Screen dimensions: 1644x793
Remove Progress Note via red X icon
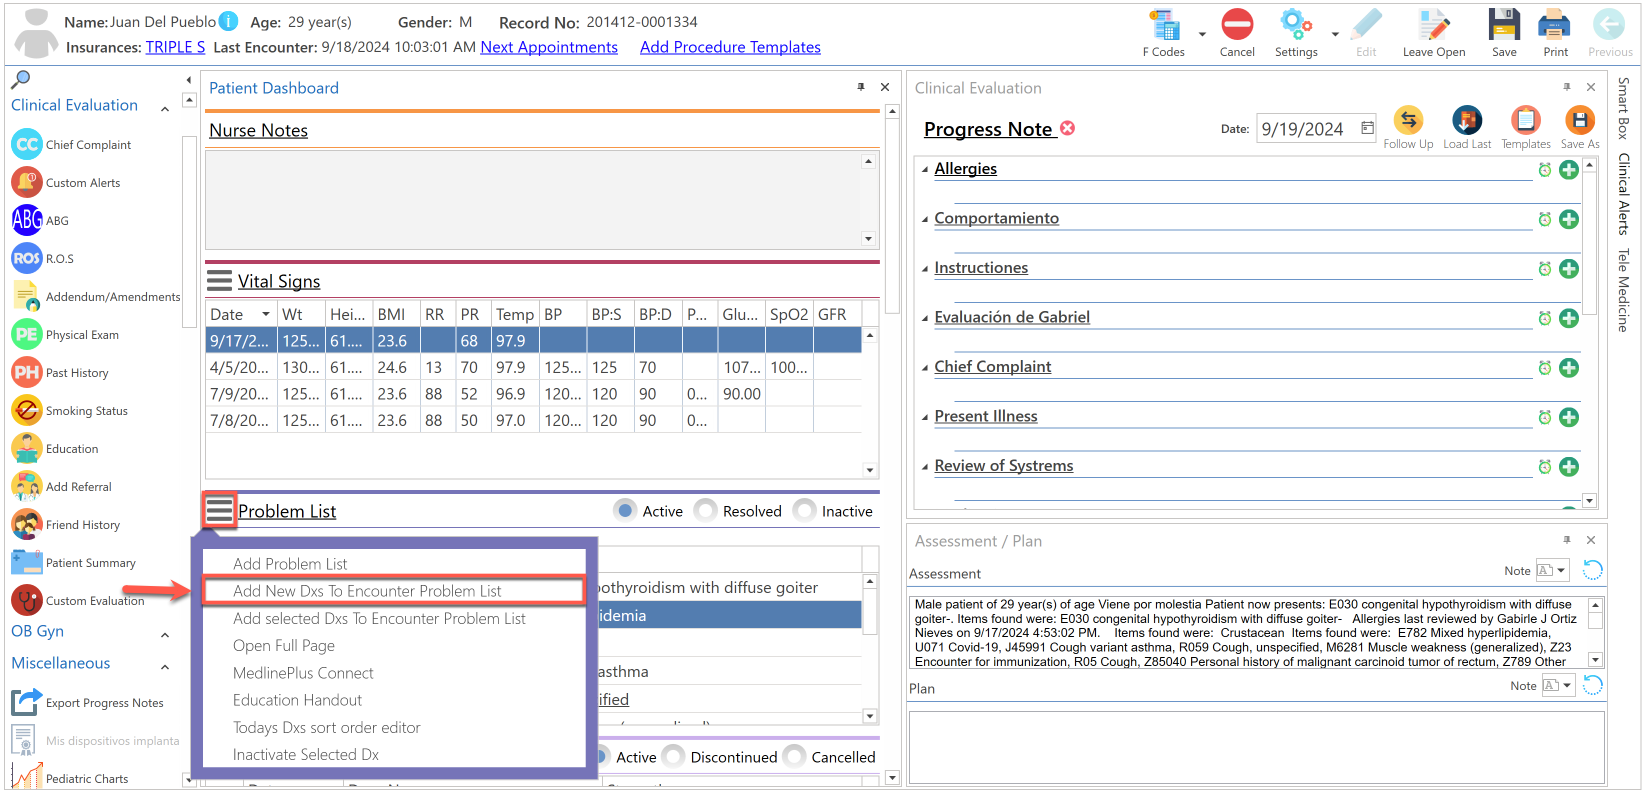coord(1068,128)
